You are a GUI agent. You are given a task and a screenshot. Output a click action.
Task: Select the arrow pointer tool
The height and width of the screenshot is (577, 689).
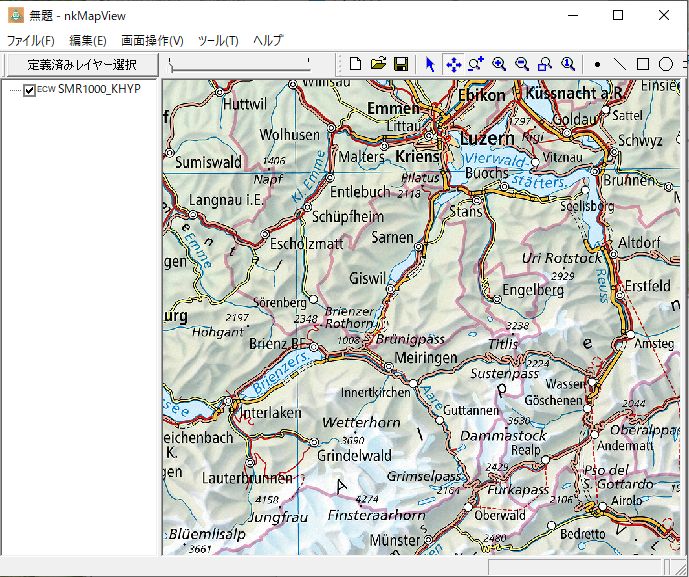(x=430, y=64)
